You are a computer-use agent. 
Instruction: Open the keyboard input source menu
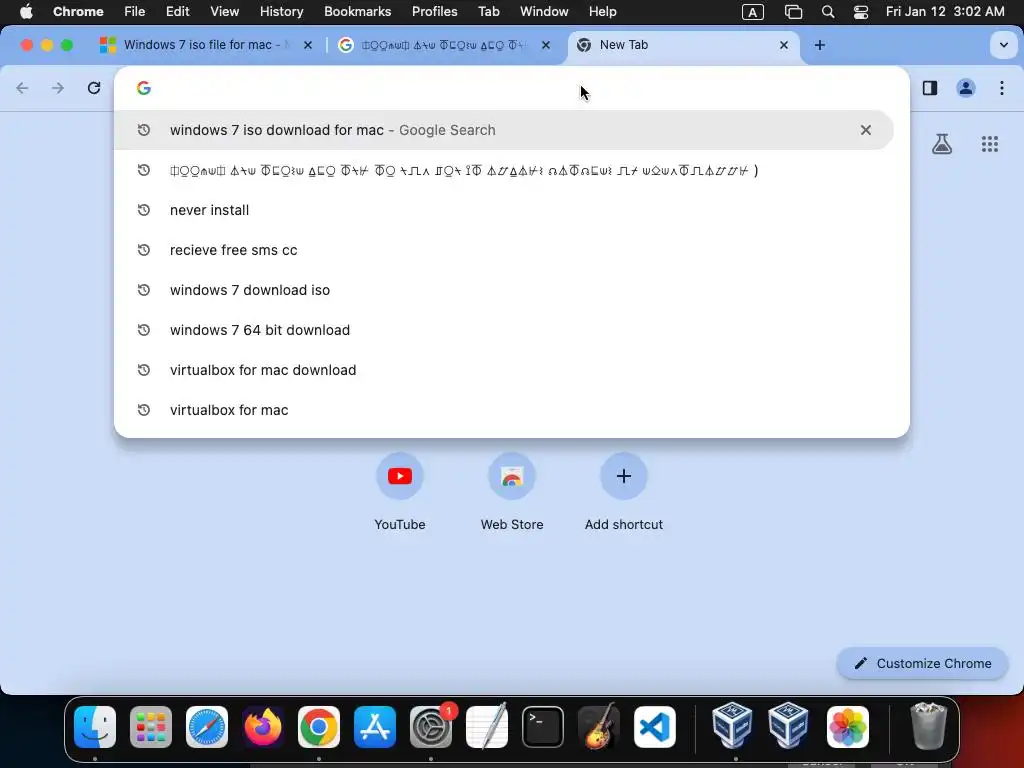point(753,12)
